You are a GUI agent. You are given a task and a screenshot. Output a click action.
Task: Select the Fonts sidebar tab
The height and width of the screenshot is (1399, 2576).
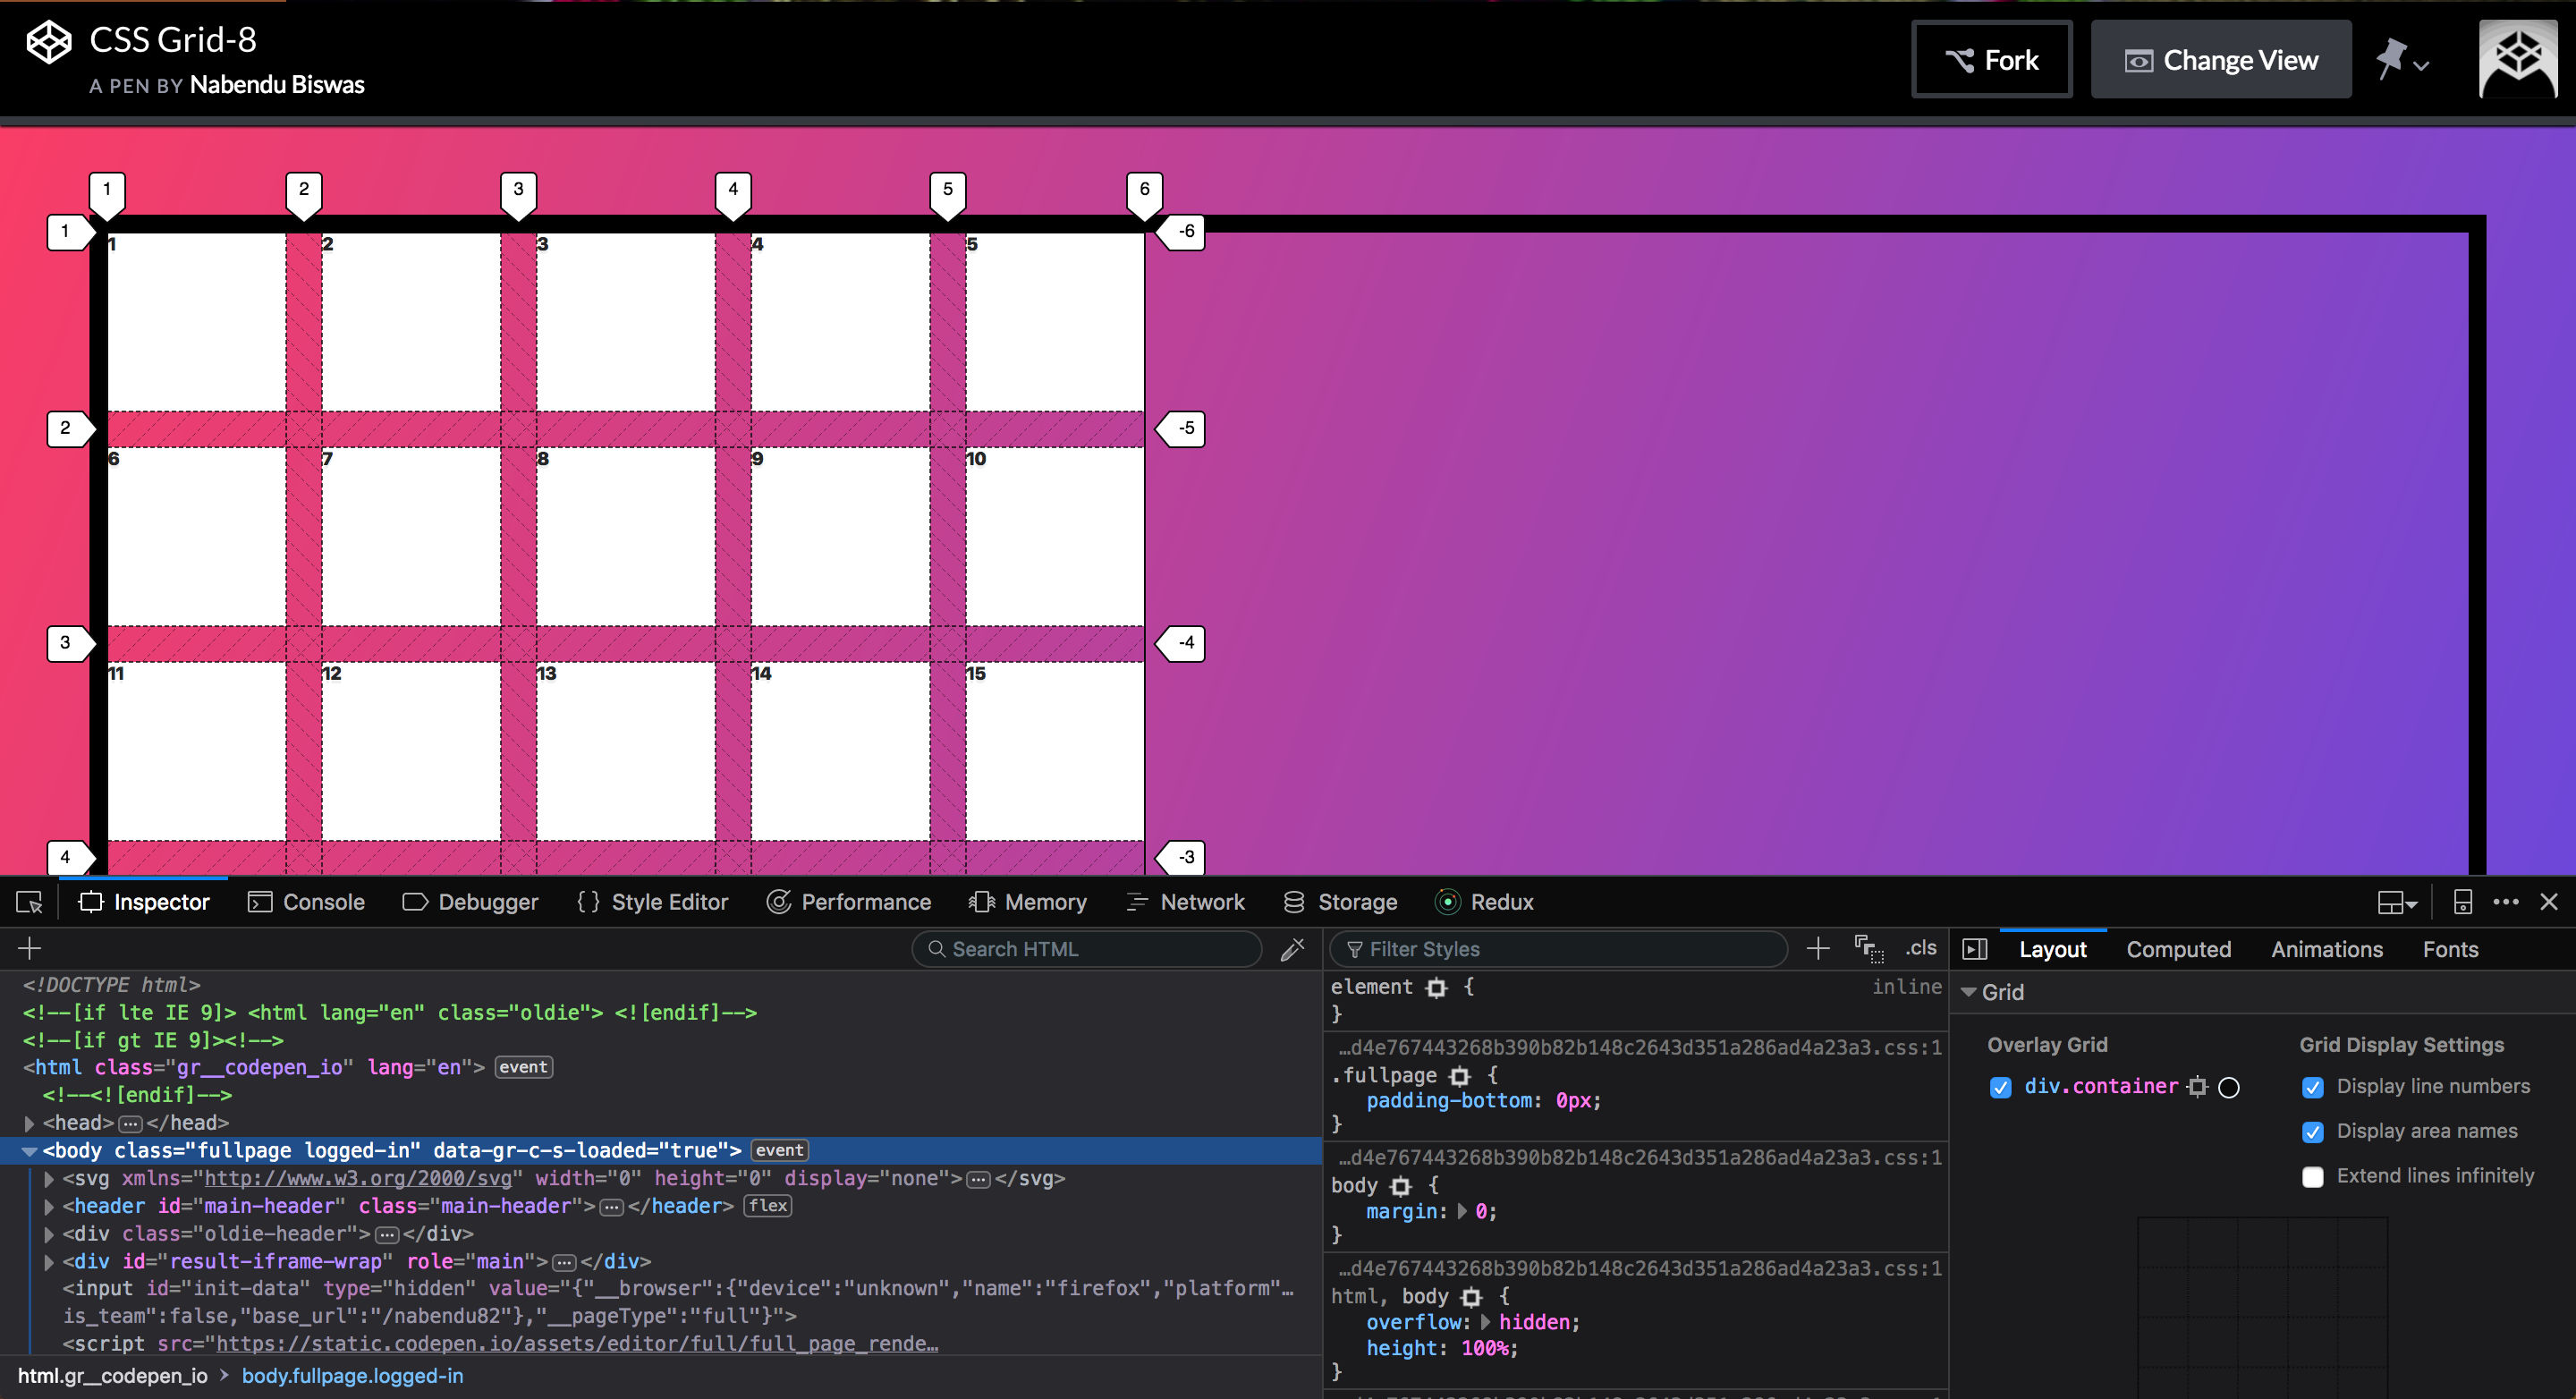pos(2450,949)
